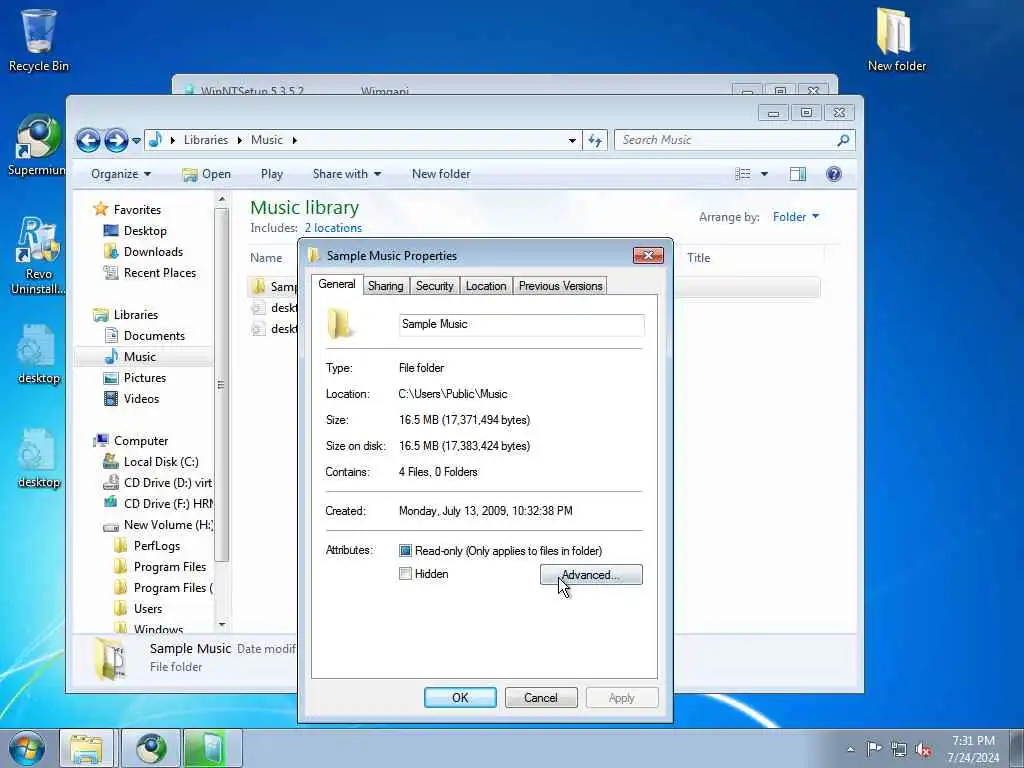Image resolution: width=1024 pixels, height=768 pixels.
Task: Go forward in the Explorer window
Action: pos(116,140)
